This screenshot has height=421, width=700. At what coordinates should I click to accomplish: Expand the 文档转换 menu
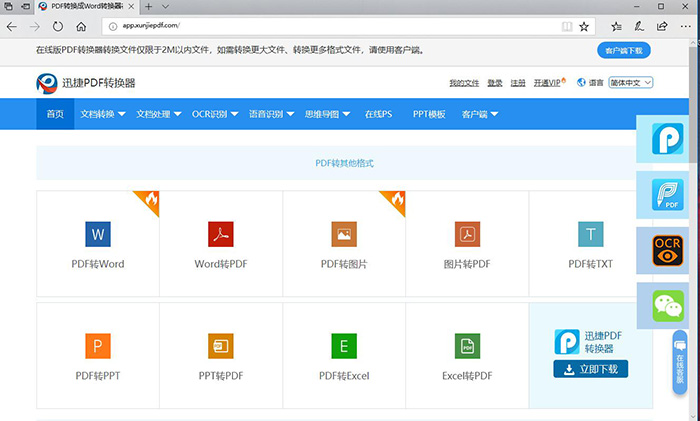point(103,114)
